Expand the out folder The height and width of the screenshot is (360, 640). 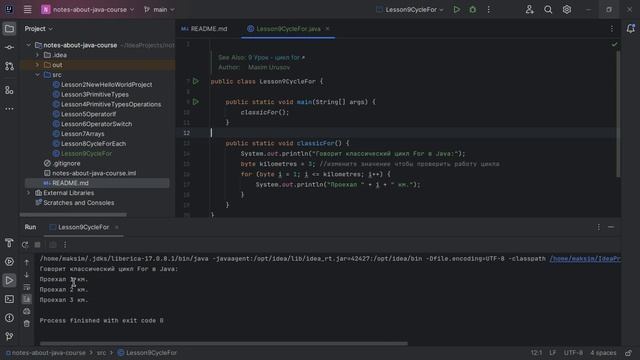[x=38, y=65]
